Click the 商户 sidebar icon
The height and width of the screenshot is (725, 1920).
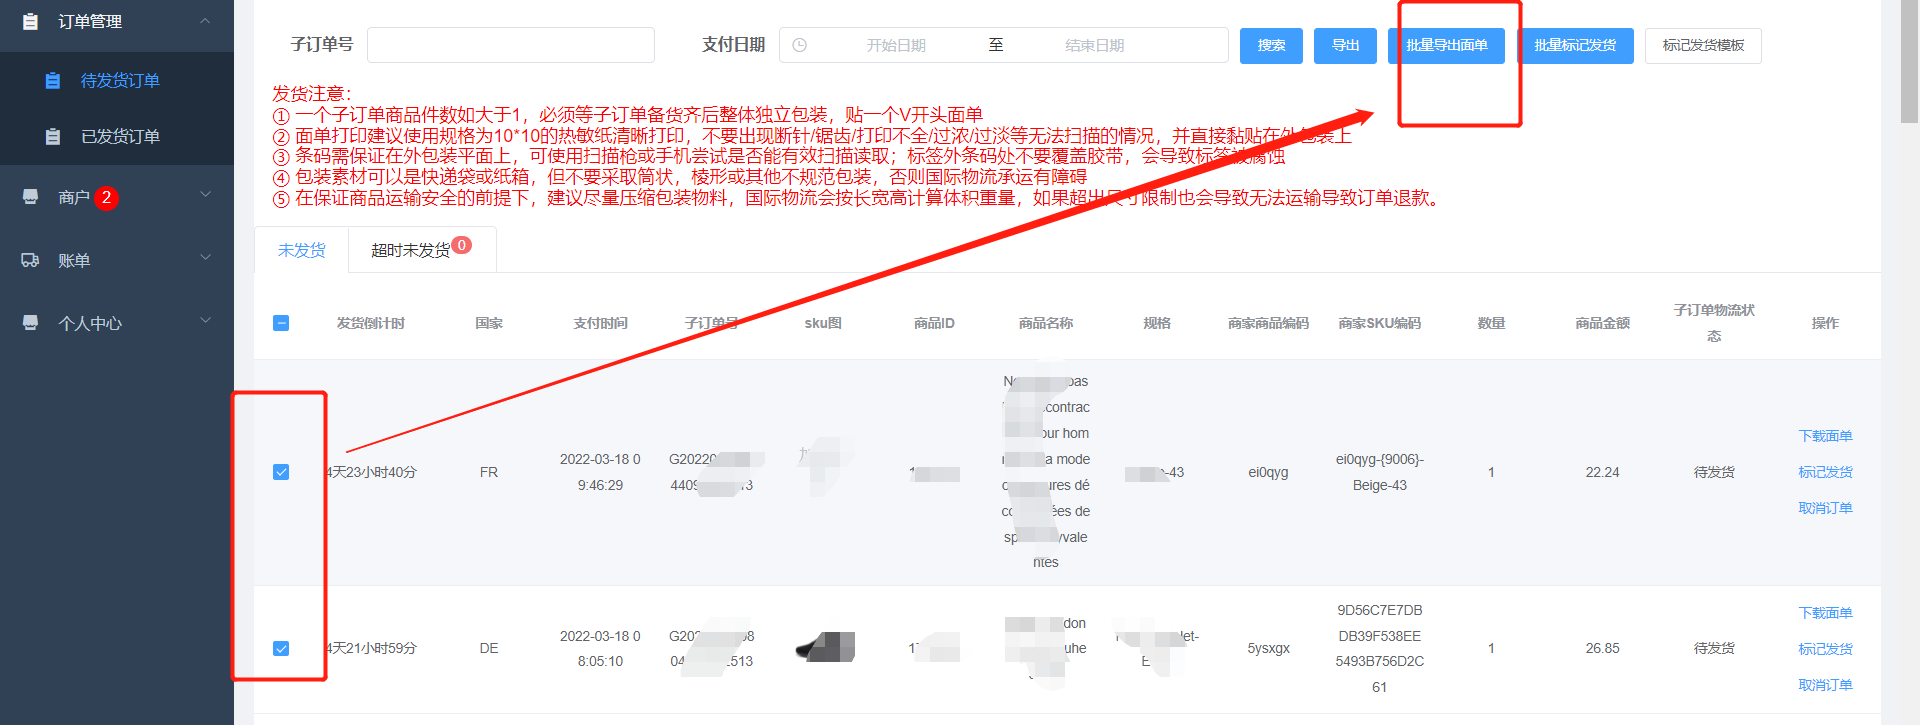coord(30,197)
